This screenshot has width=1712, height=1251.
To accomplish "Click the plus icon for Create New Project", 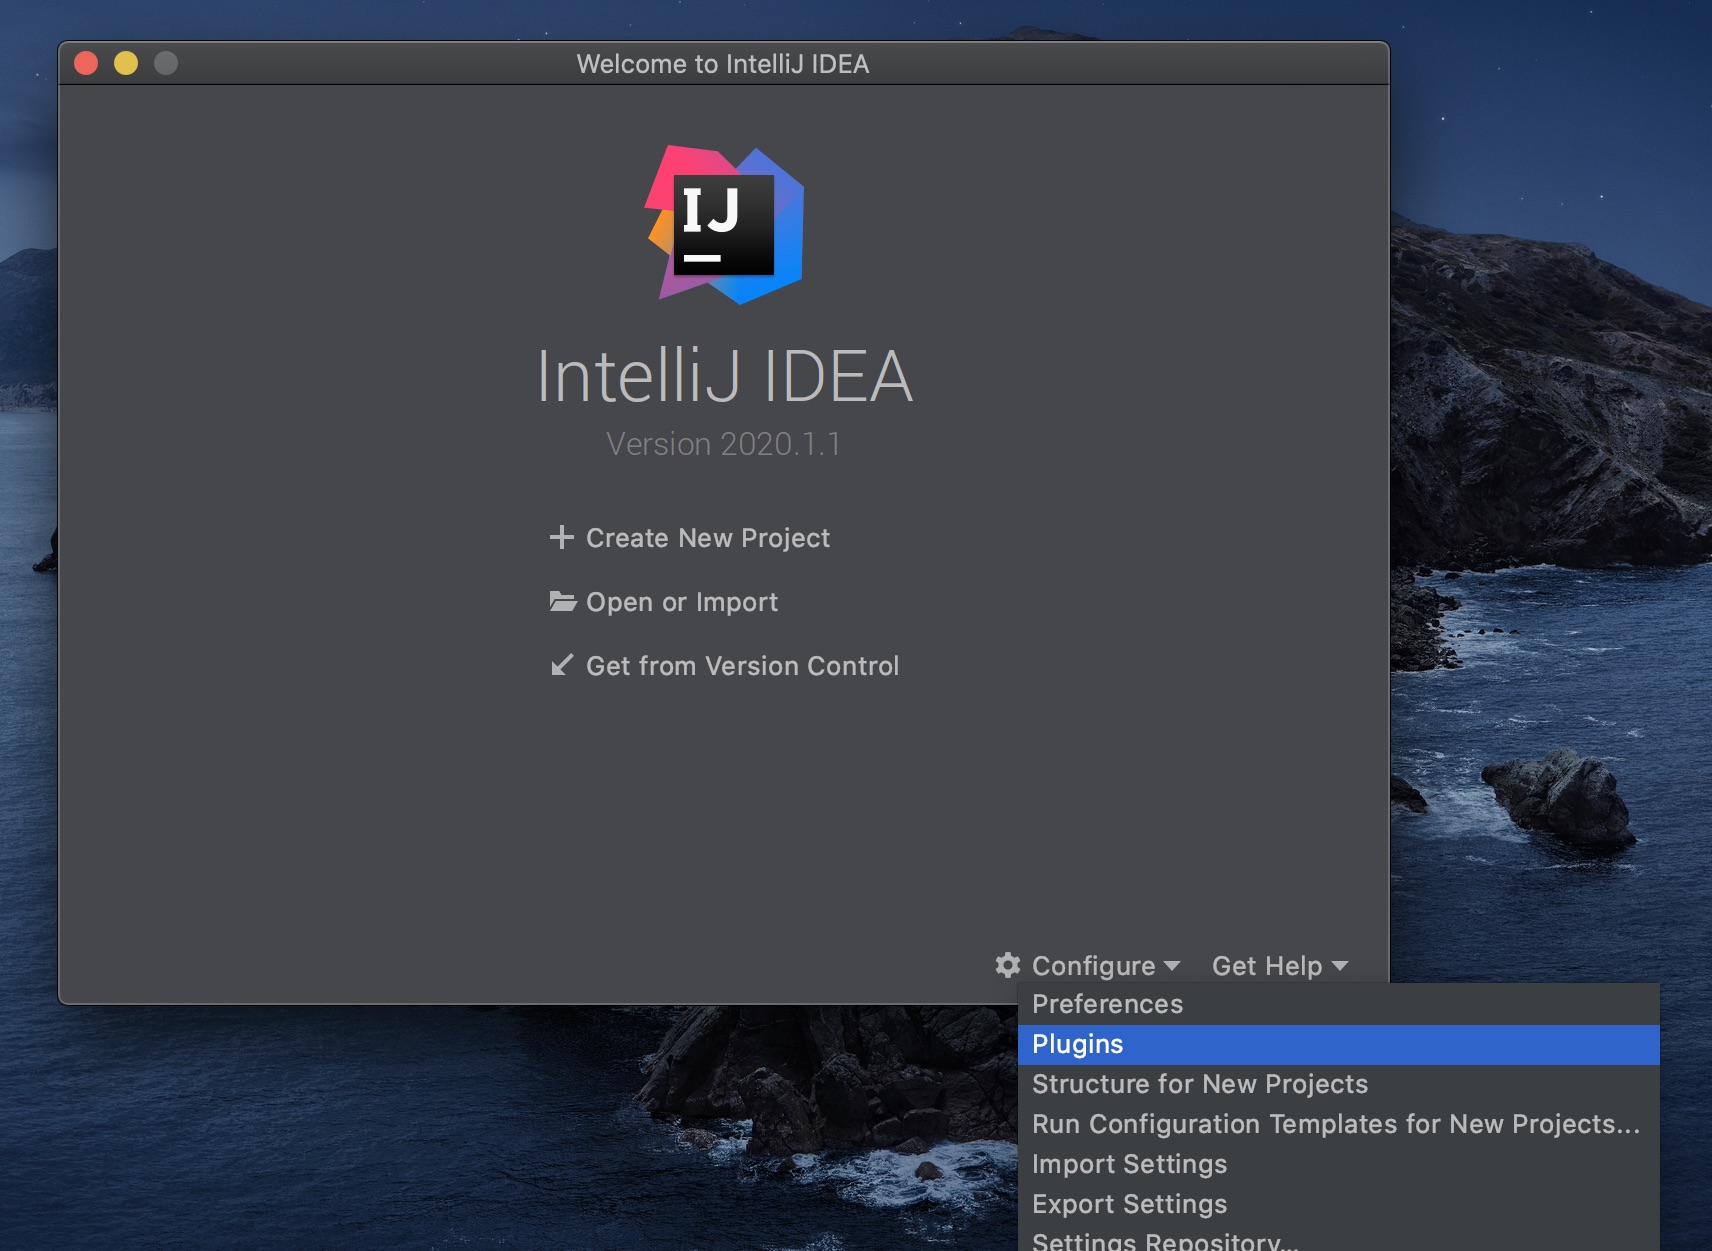I will (562, 538).
